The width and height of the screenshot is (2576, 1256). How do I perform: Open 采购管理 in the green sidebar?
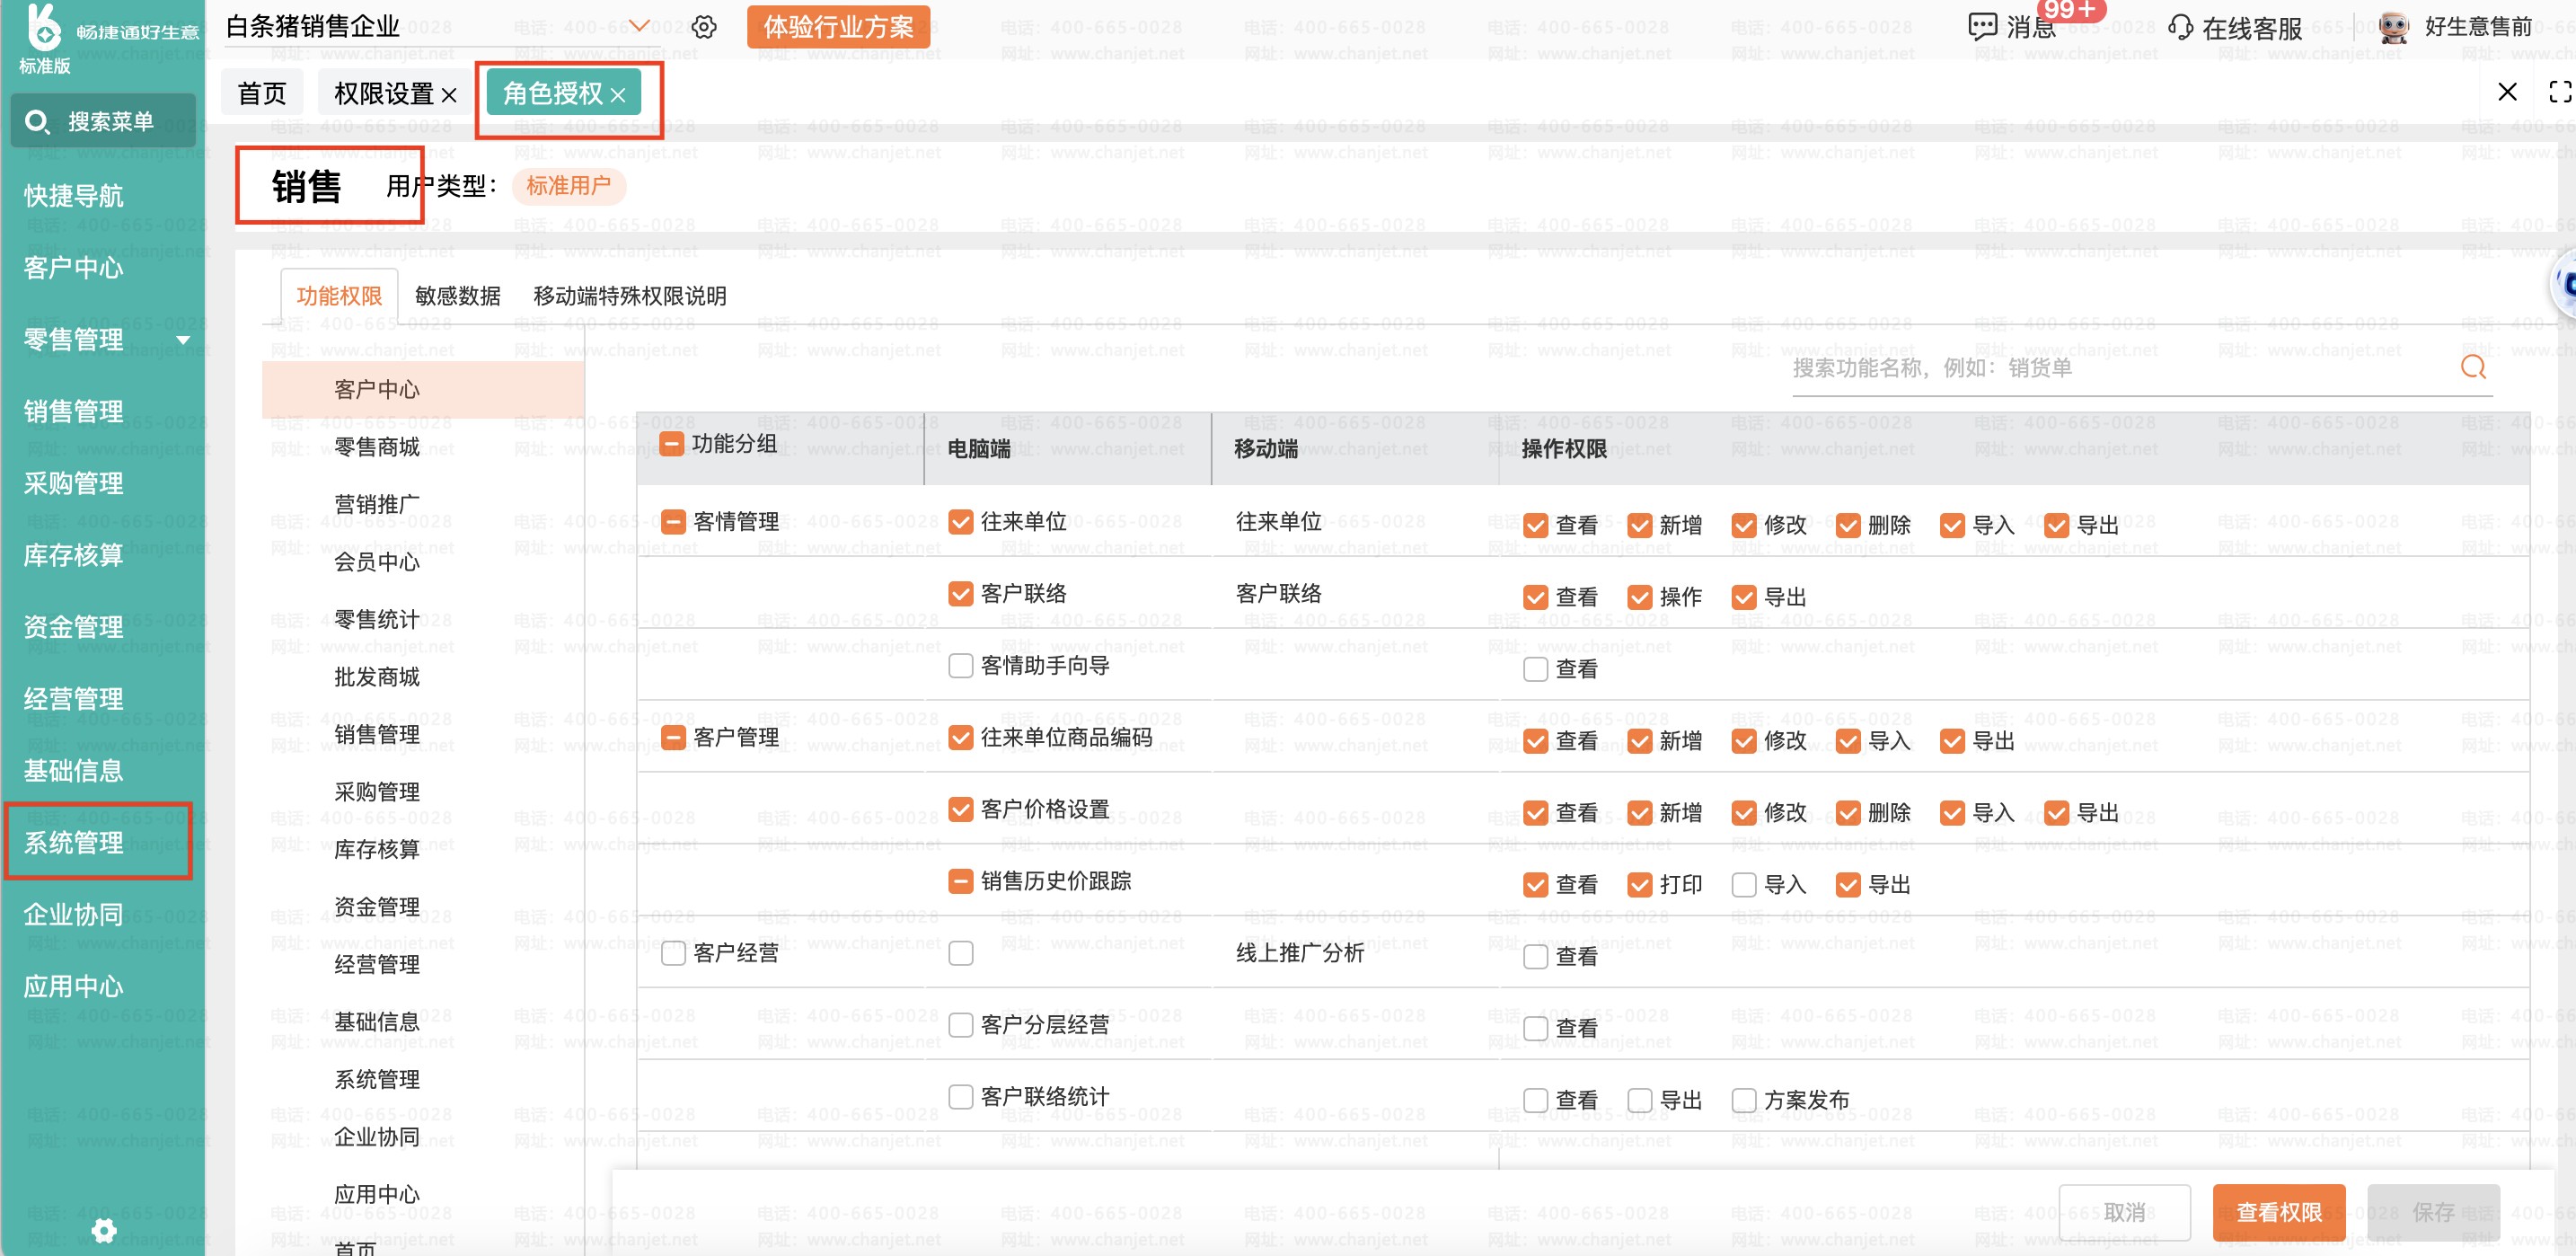coord(73,483)
